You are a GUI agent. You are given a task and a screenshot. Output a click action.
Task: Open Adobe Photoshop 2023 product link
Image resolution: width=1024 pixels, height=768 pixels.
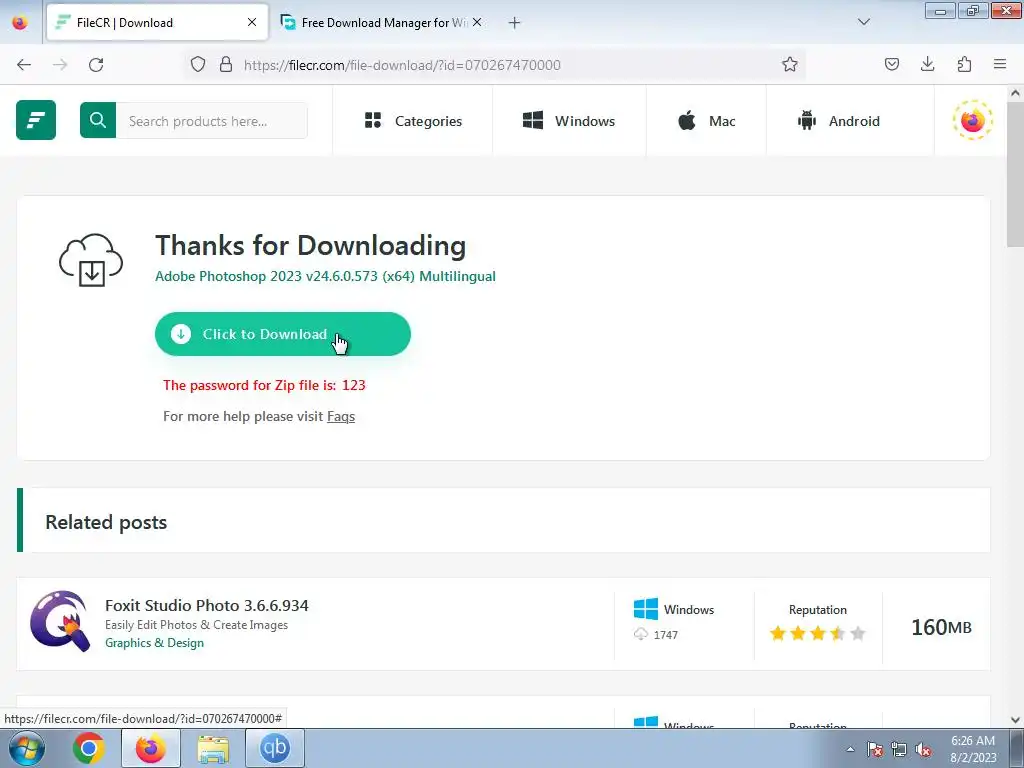tap(325, 276)
